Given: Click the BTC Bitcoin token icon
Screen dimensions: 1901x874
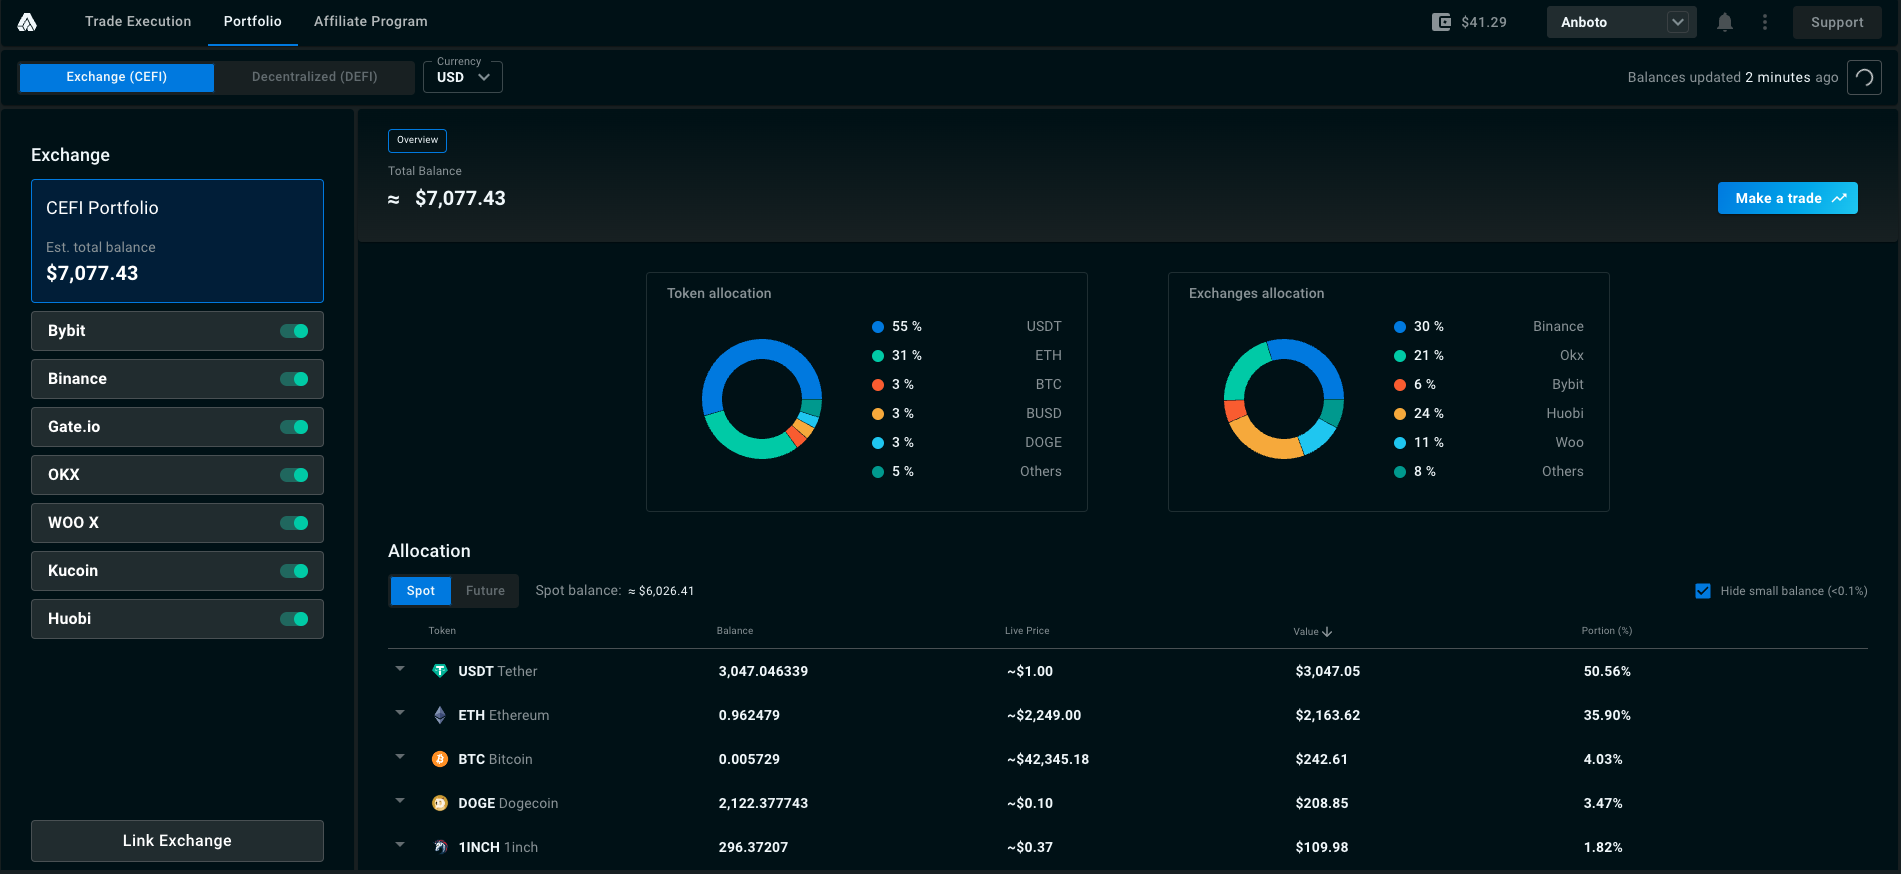Looking at the screenshot, I should [x=440, y=759].
